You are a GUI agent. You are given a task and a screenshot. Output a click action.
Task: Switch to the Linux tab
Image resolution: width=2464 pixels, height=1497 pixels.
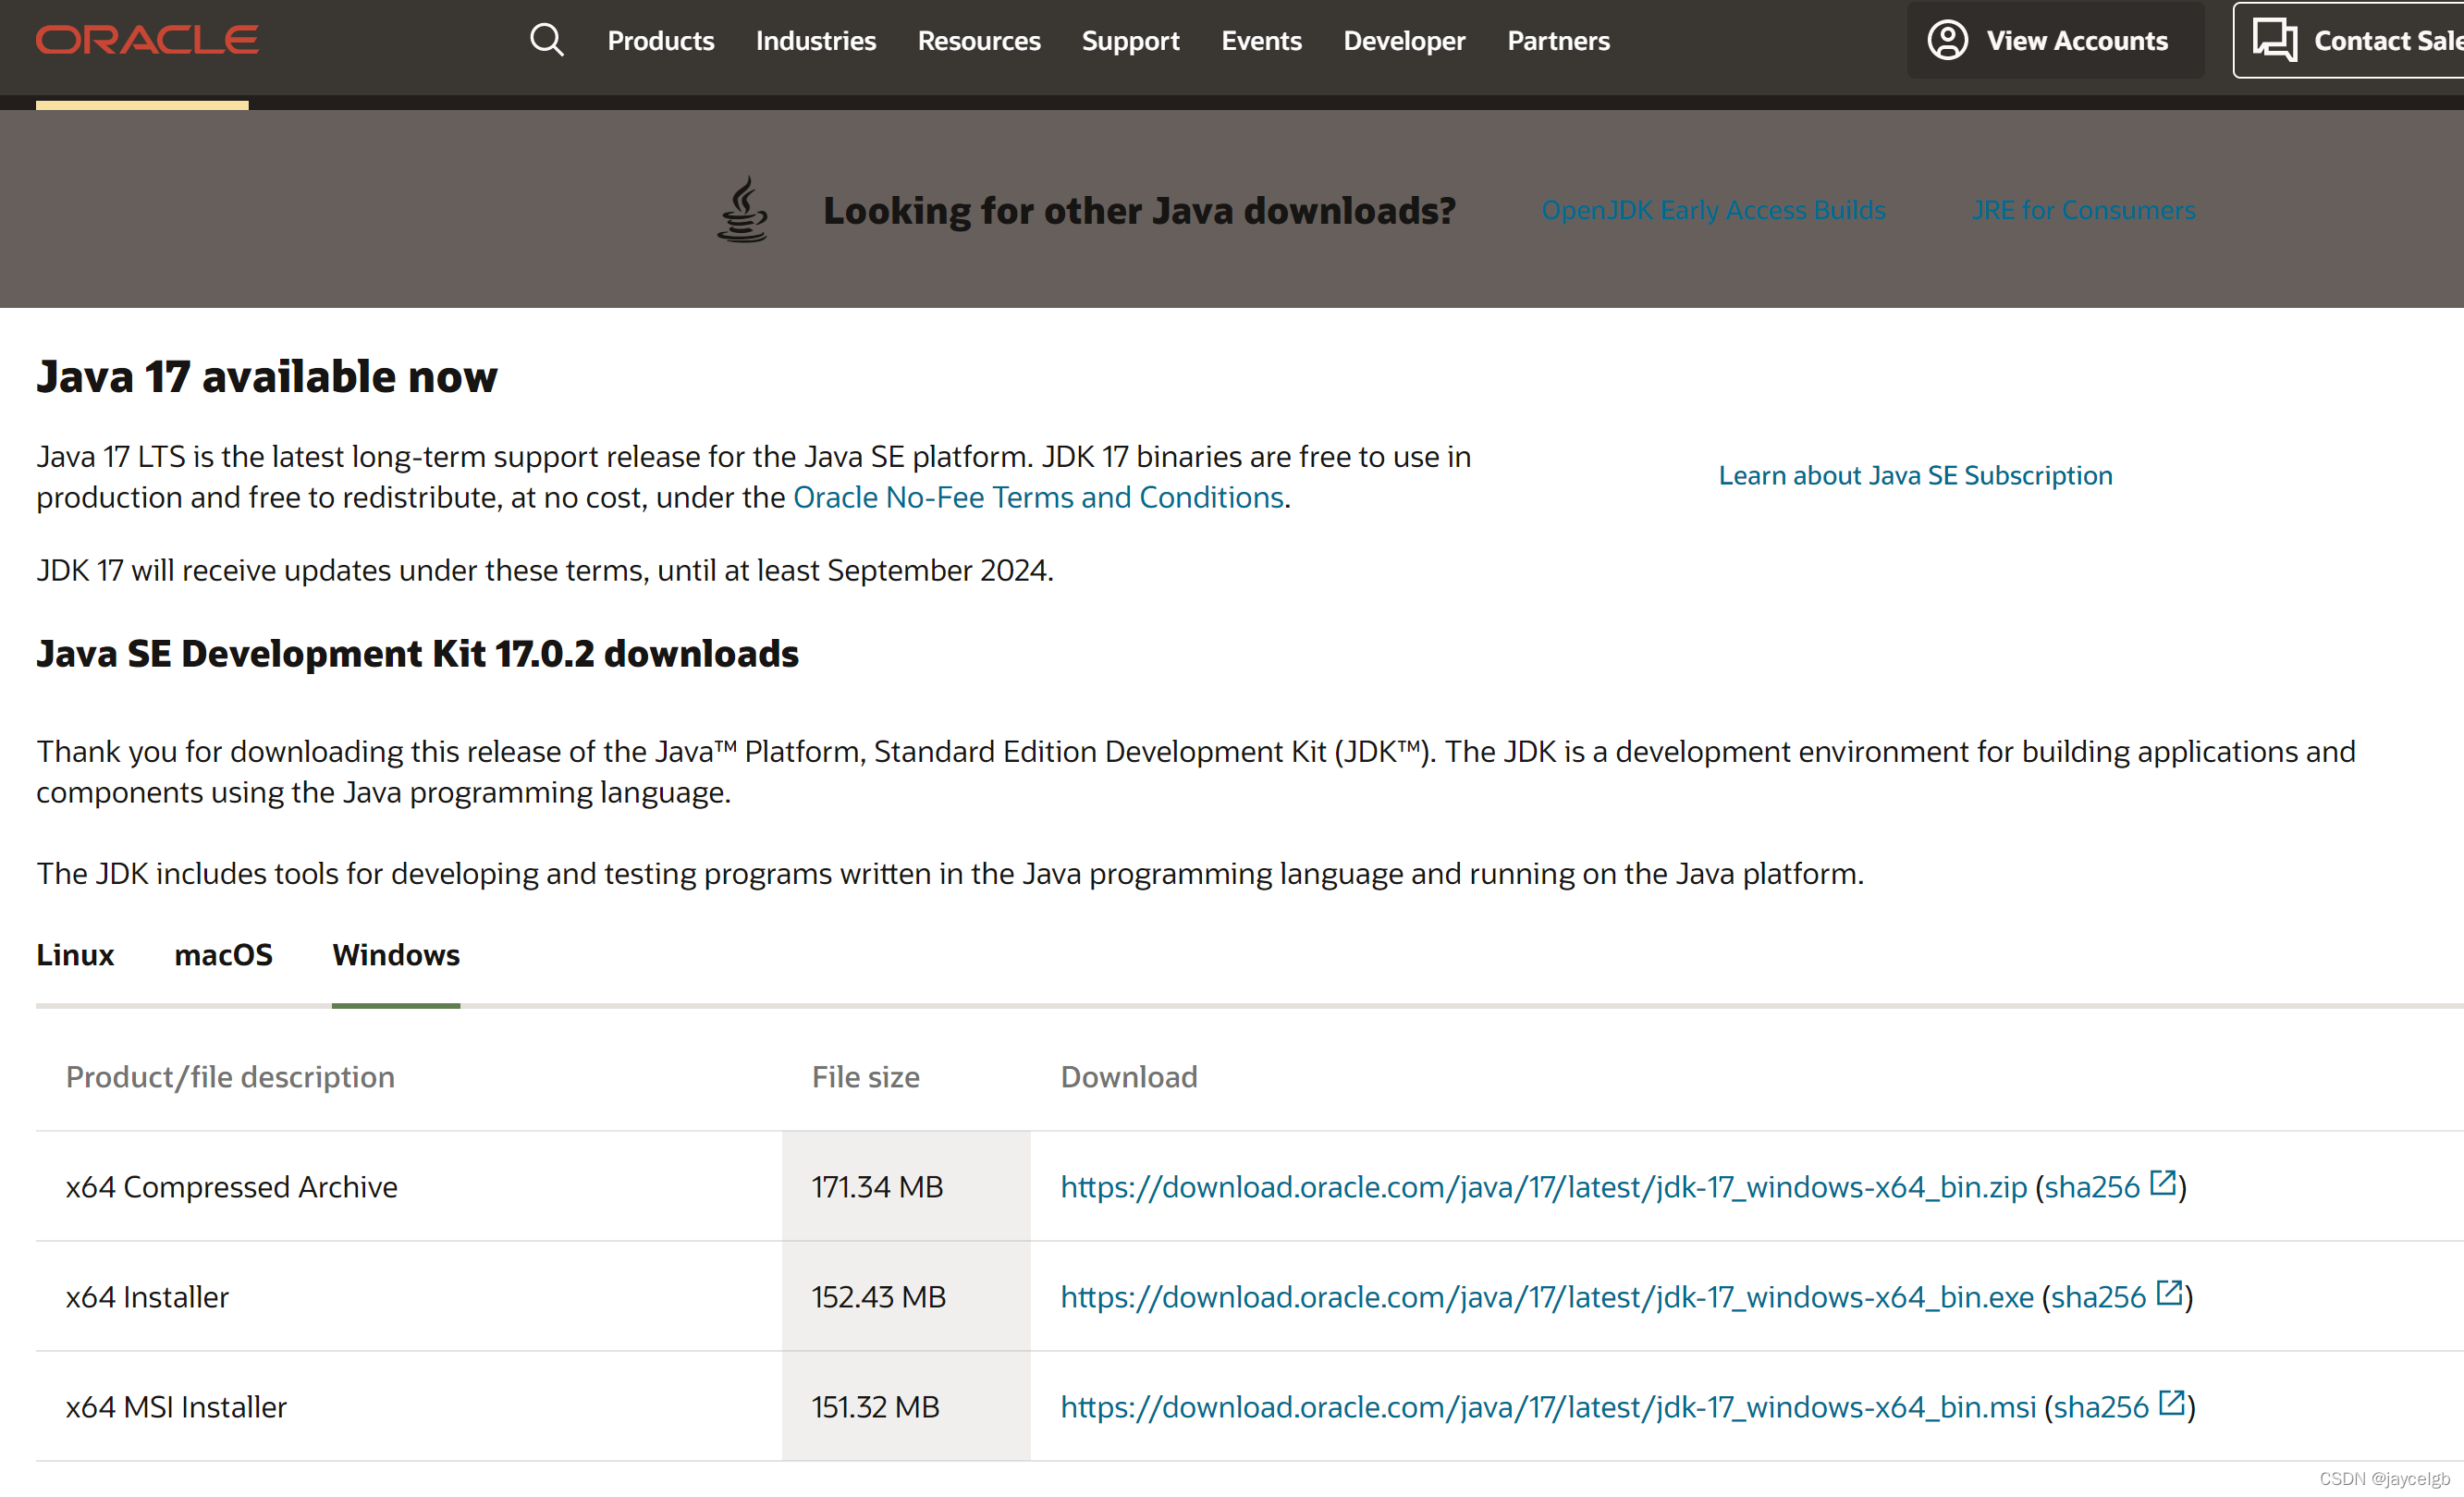click(x=75, y=955)
